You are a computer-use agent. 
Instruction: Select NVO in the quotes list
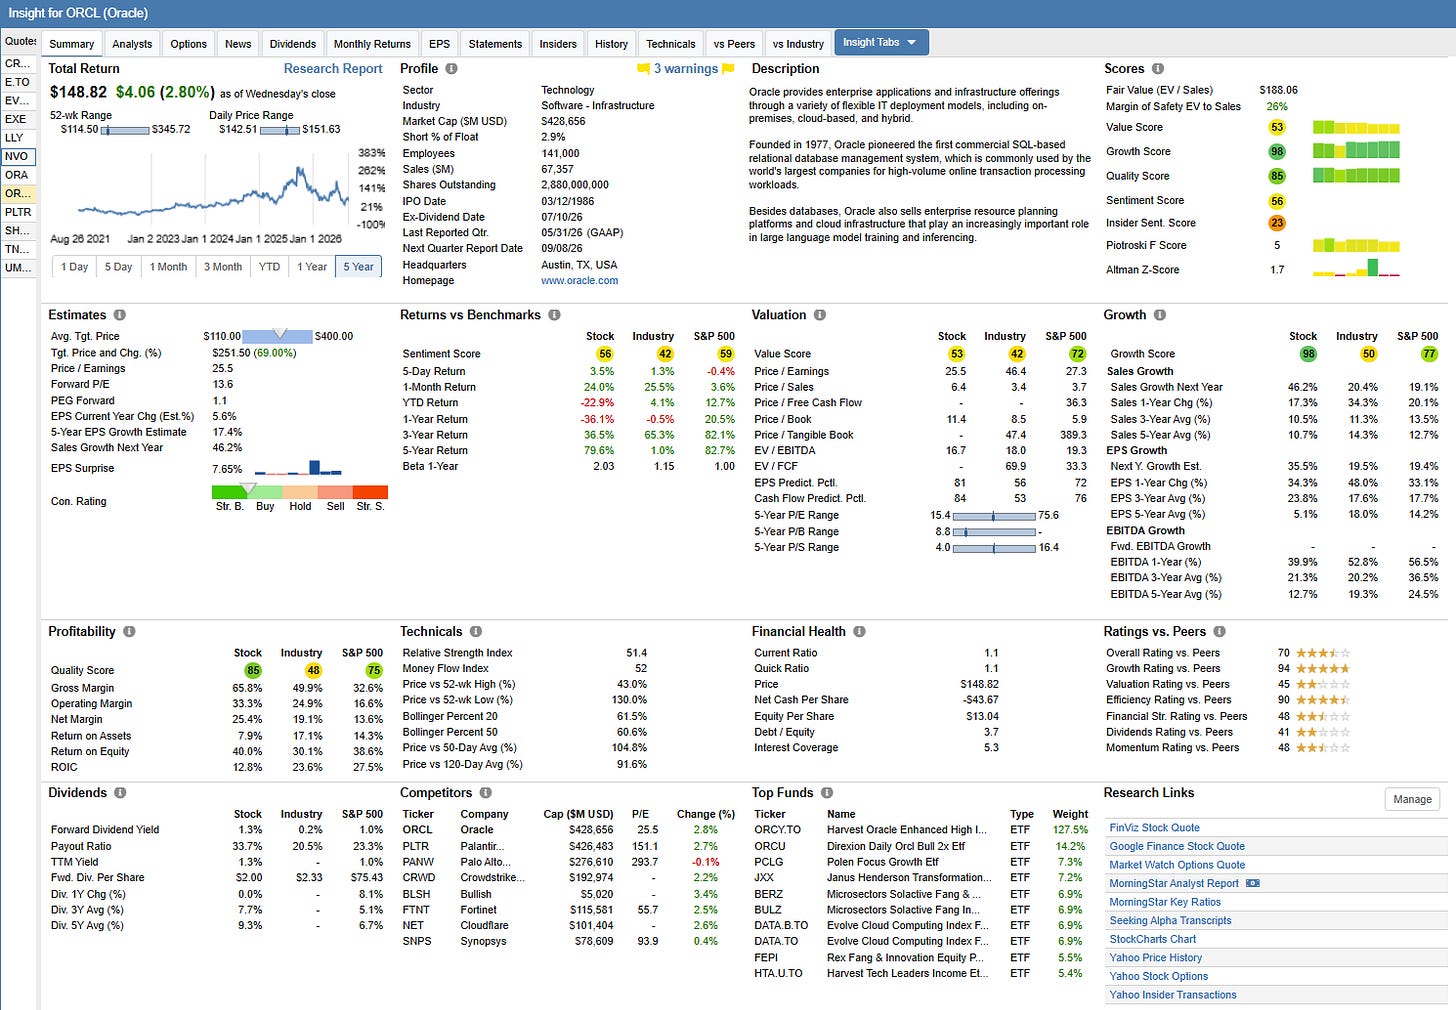pyautogui.click(x=18, y=157)
